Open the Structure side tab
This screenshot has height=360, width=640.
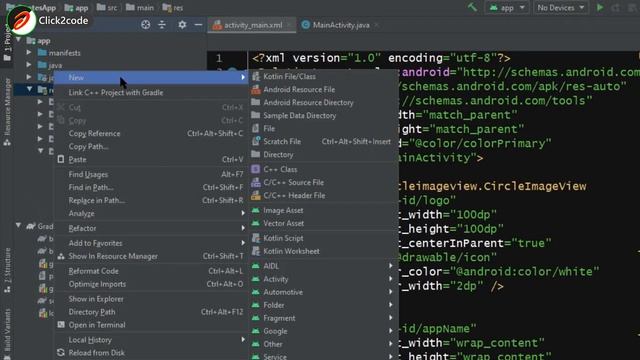pos(7,270)
